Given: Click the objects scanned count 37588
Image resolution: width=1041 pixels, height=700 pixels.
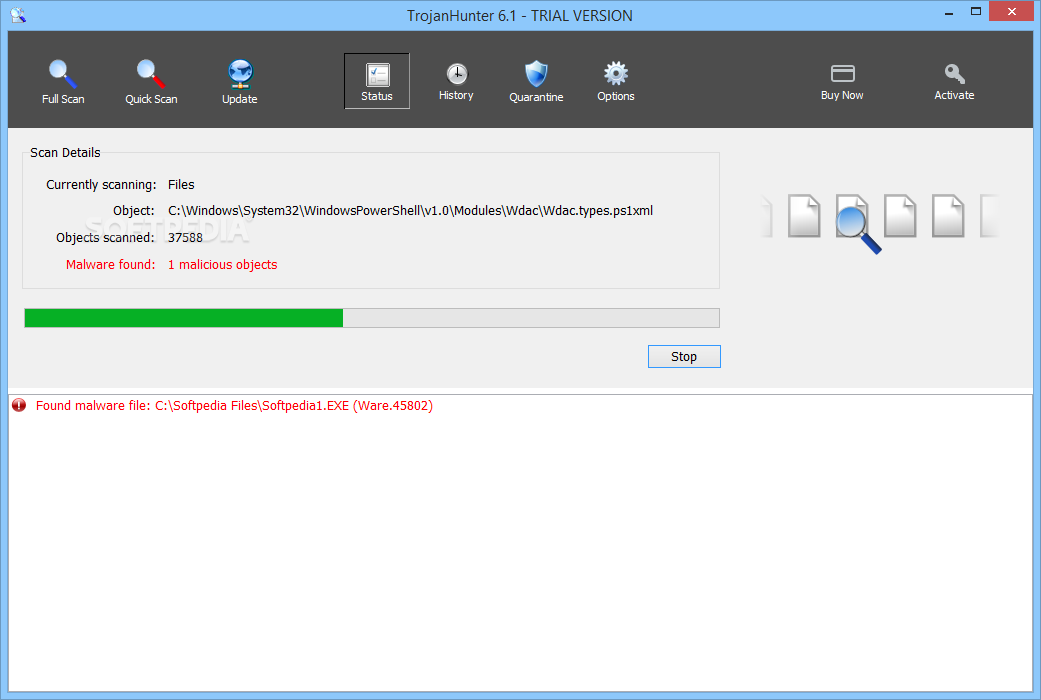Looking at the screenshot, I should point(185,237).
